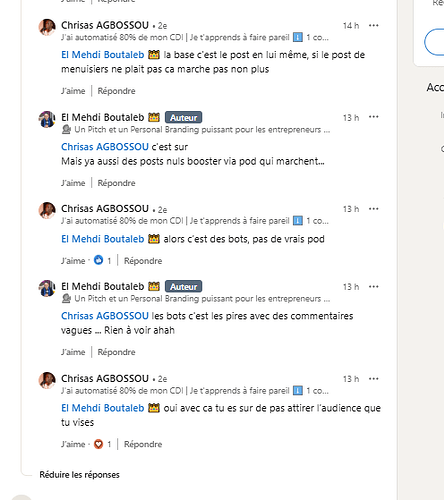Image resolution: width=444 pixels, height=500 pixels.
Task: Reply to 'oui avec ca tu es sur' comment
Action: pyautogui.click(x=143, y=444)
